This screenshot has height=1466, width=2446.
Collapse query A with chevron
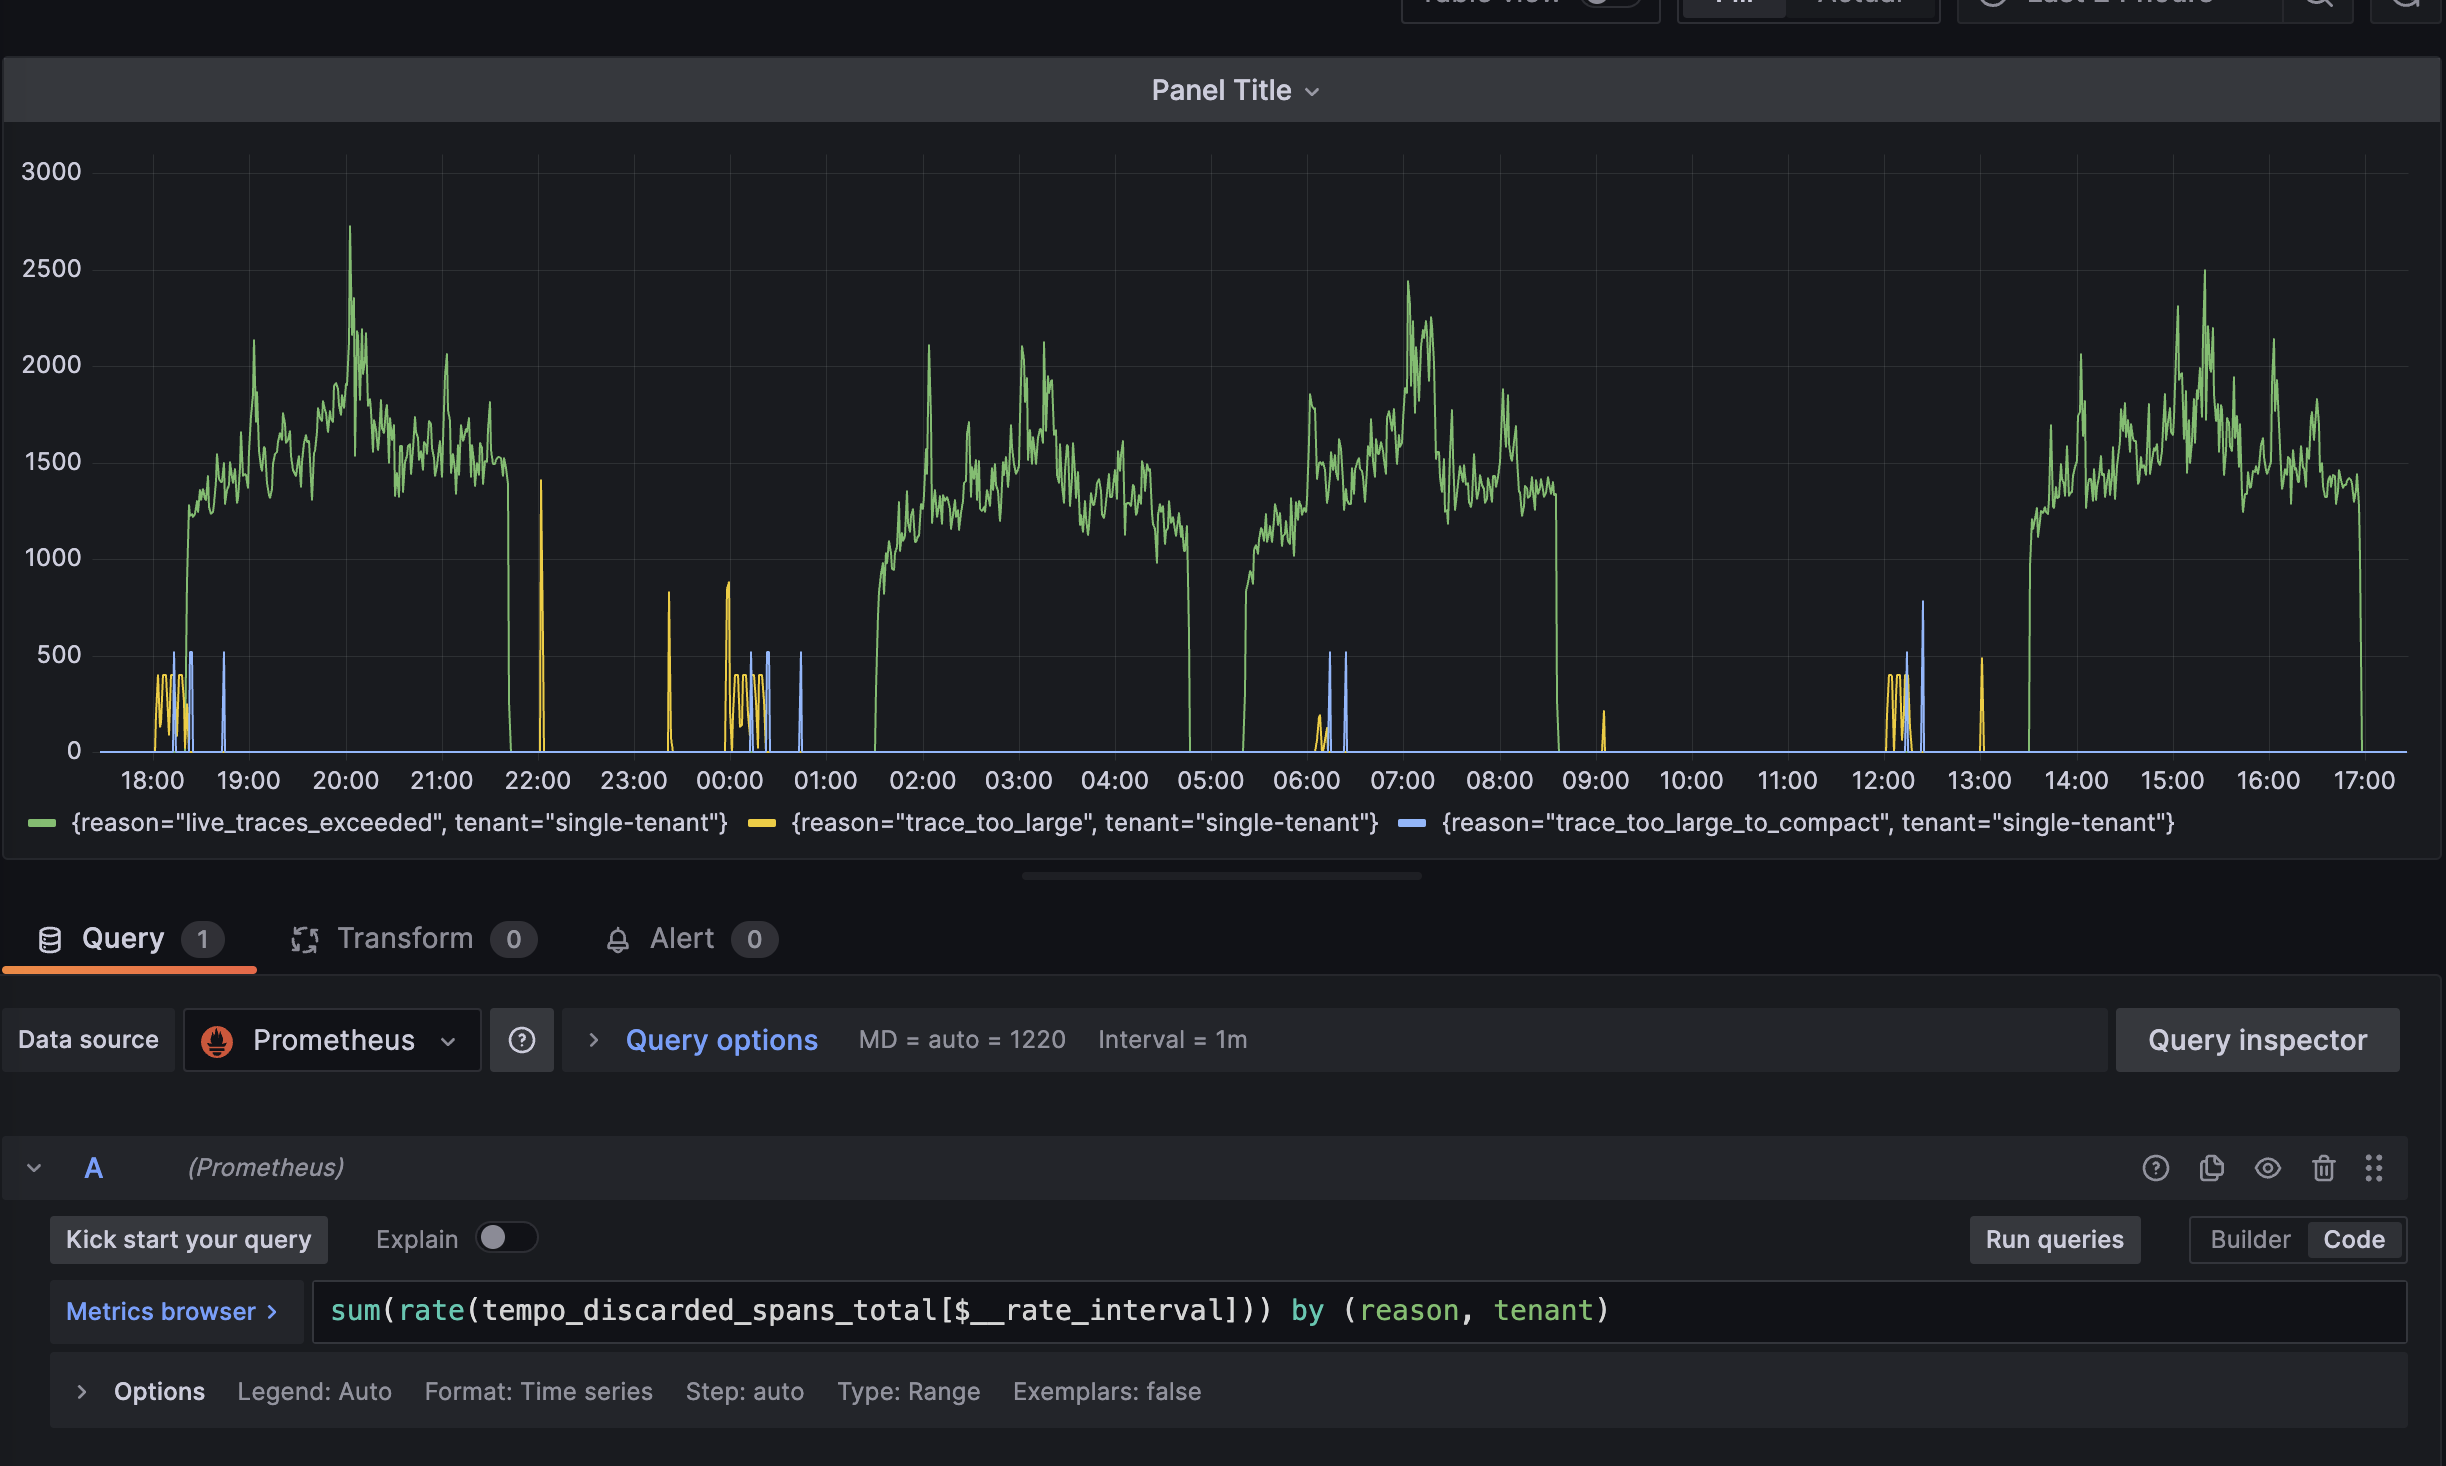[34, 1168]
